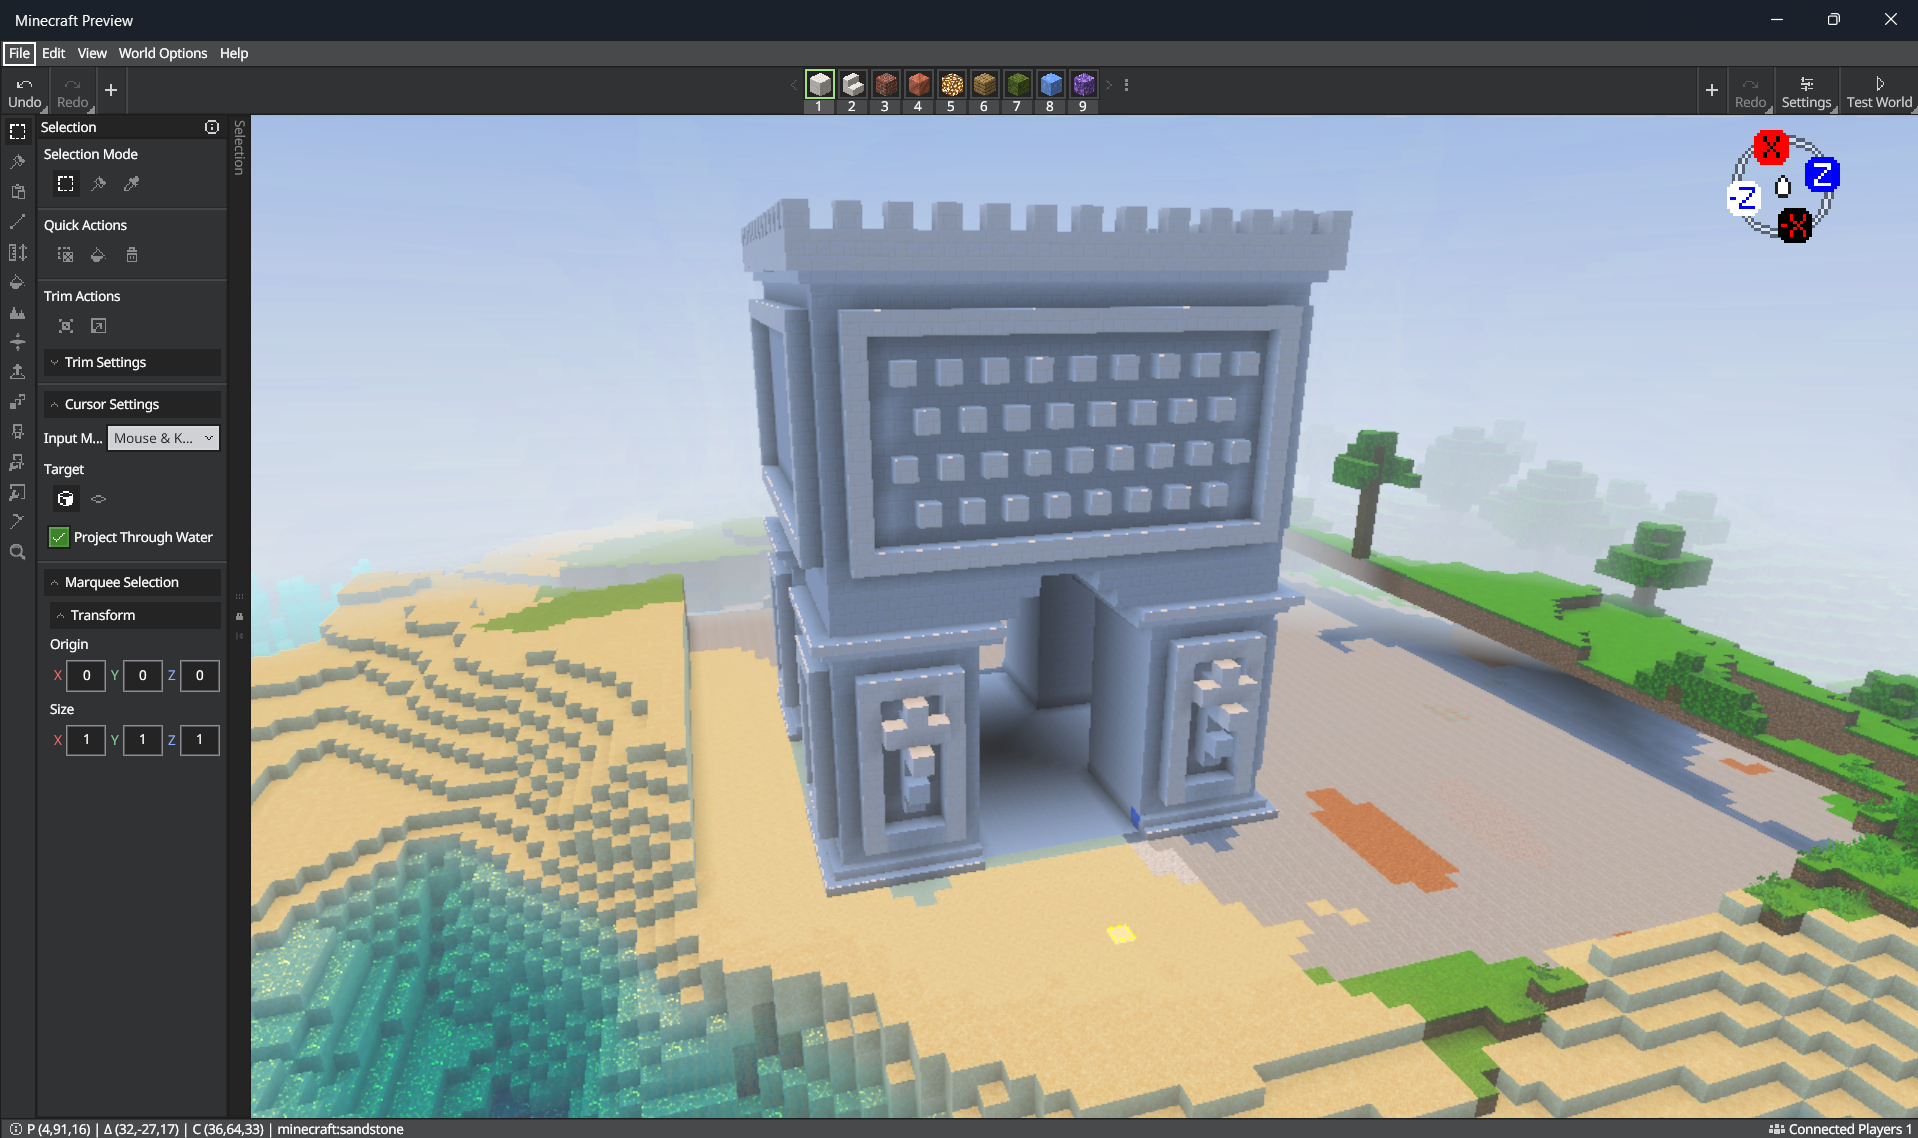Image resolution: width=1918 pixels, height=1138 pixels.
Task: Click the Deselect quick action icon
Action: point(65,255)
